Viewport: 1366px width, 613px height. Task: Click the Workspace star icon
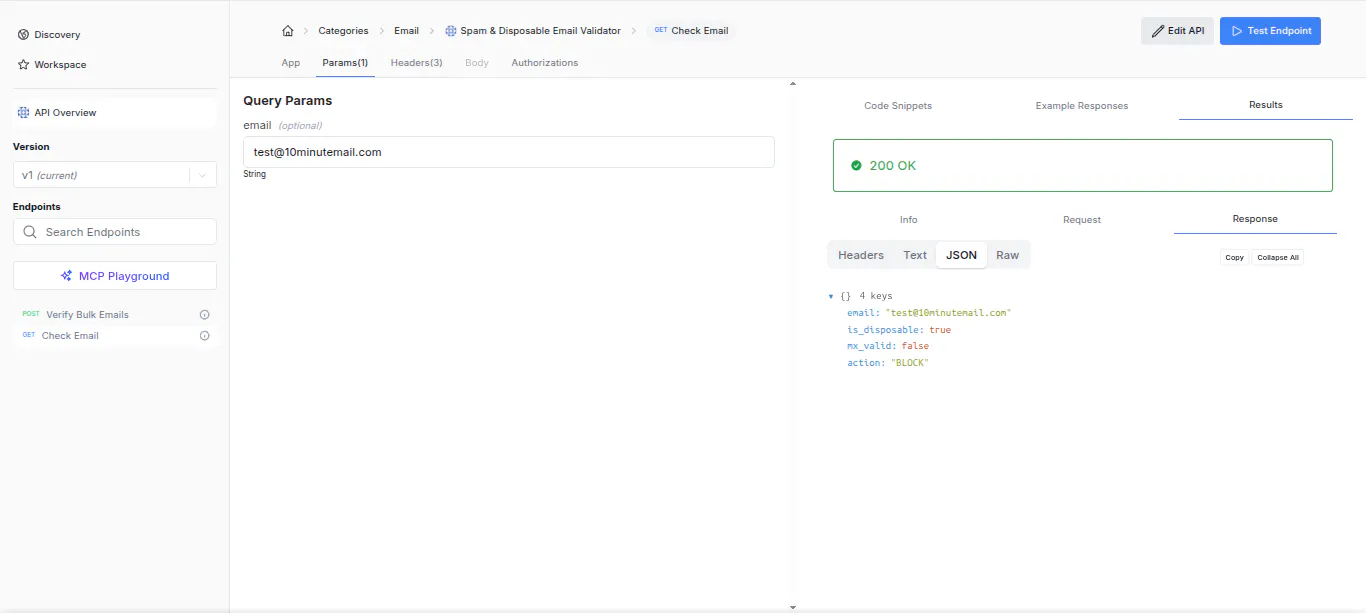23,65
